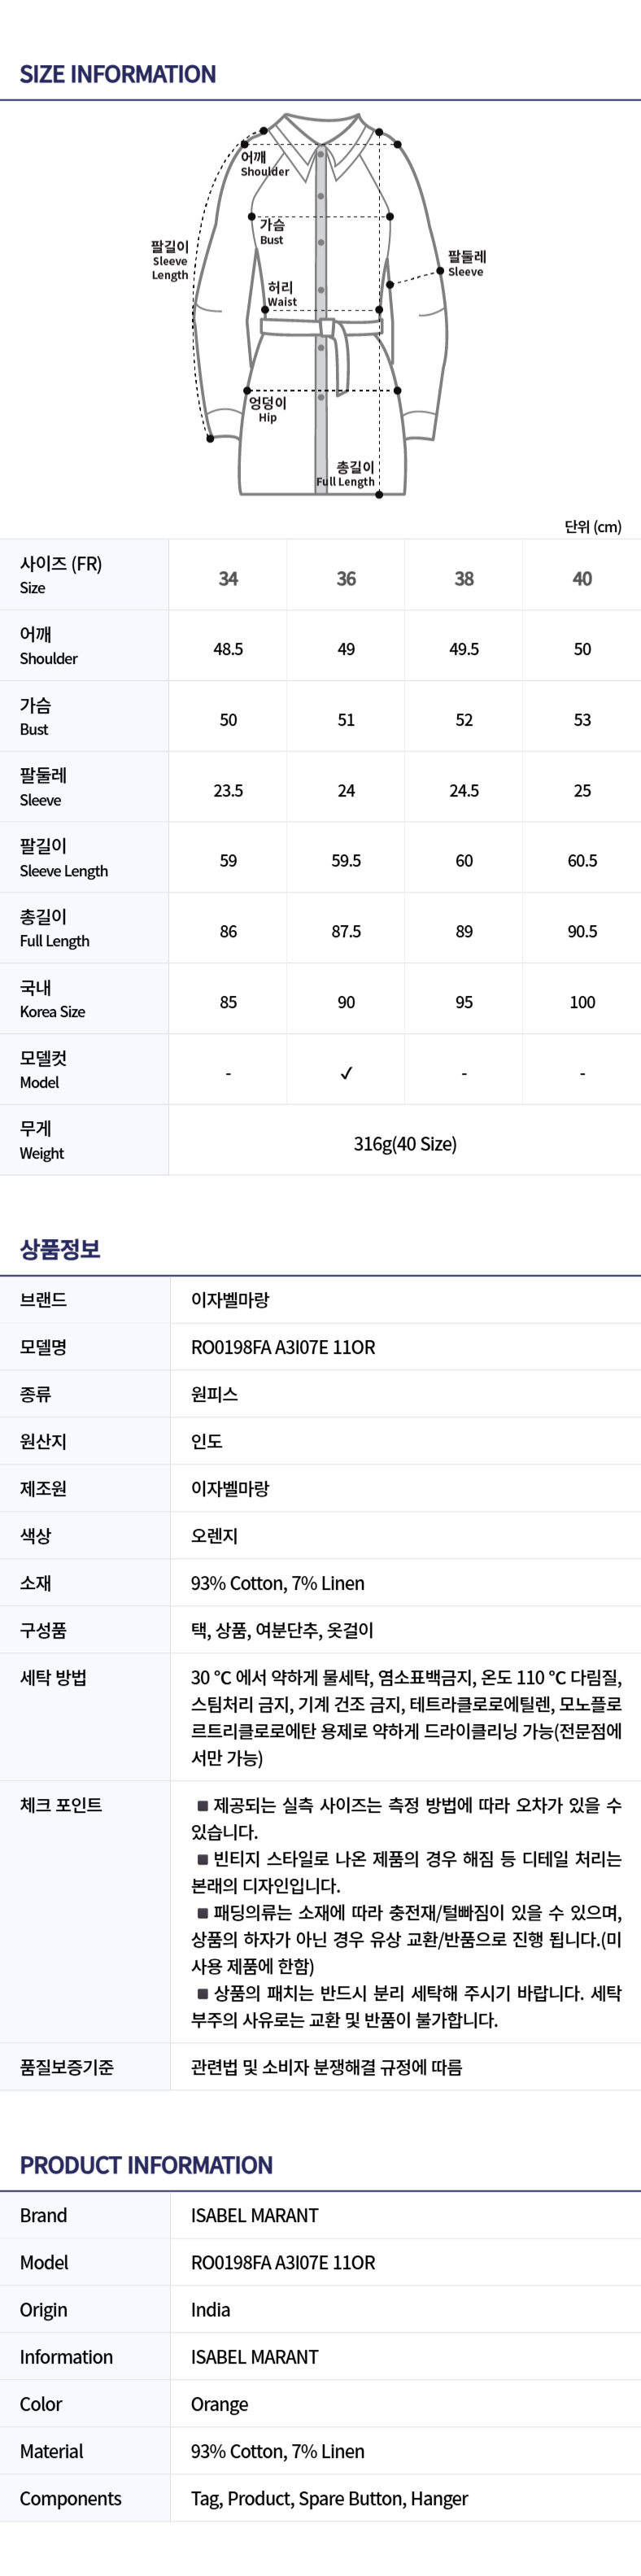Click the 단위 (cm) unit label
This screenshot has width=641, height=2576.
point(592,527)
